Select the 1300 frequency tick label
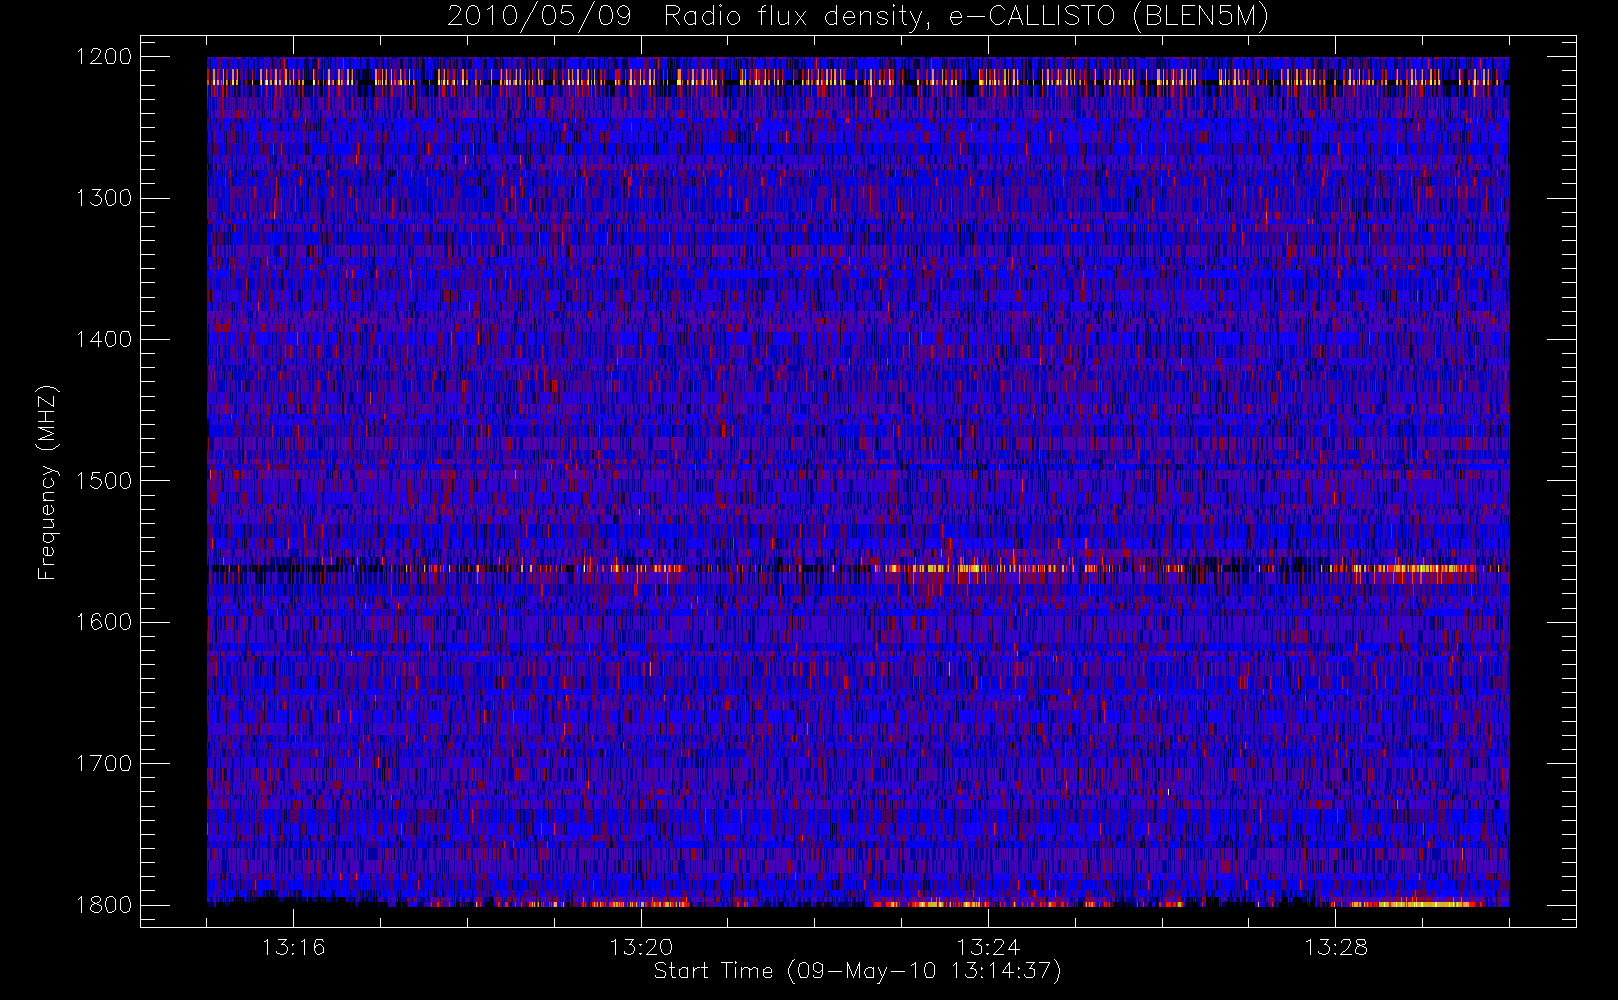1618x1000 pixels. tap(104, 198)
